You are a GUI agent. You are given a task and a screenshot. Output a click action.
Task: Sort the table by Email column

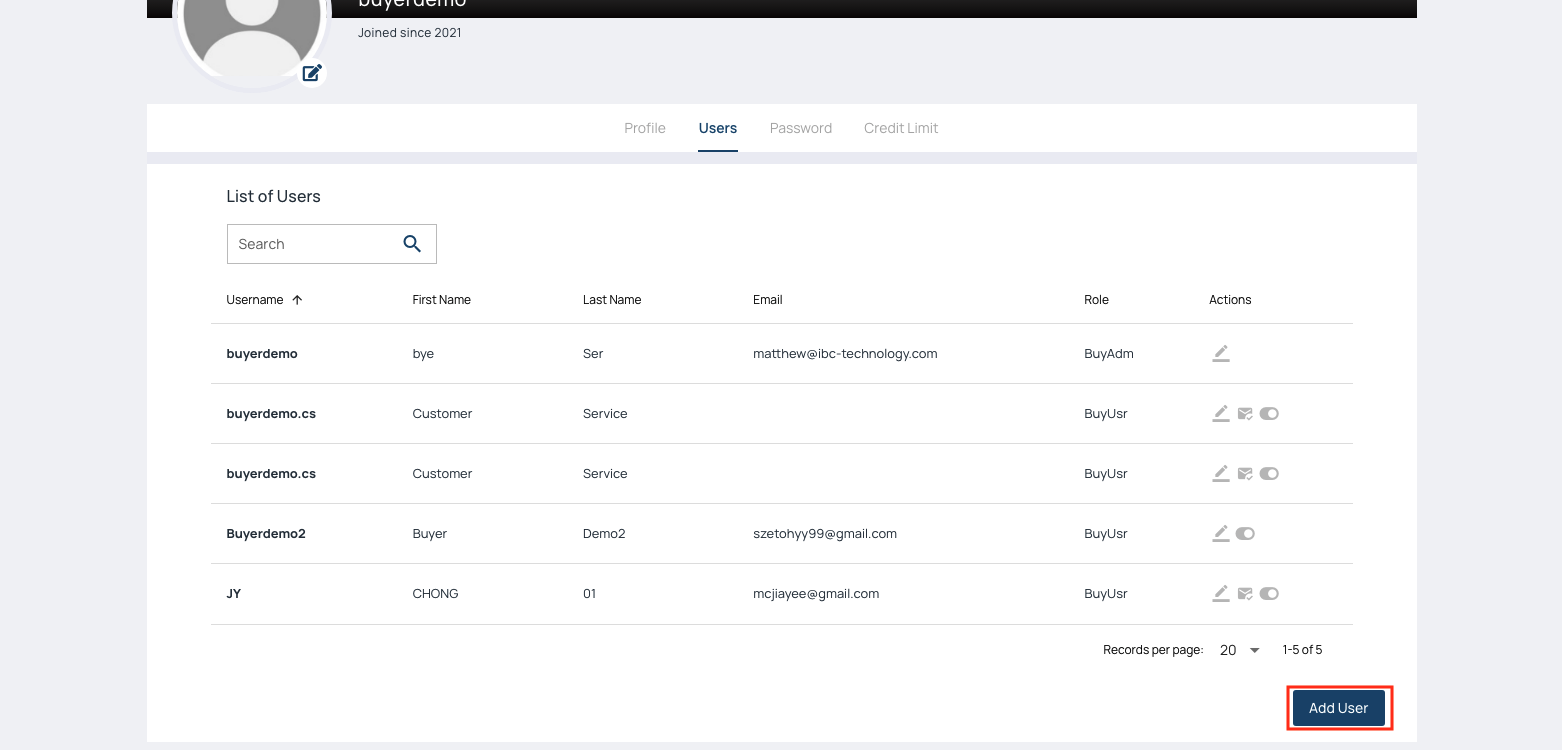coord(767,300)
